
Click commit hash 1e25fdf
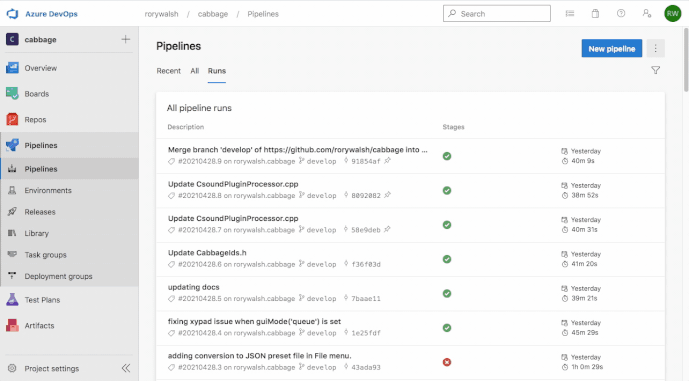pyautogui.click(x=366, y=333)
